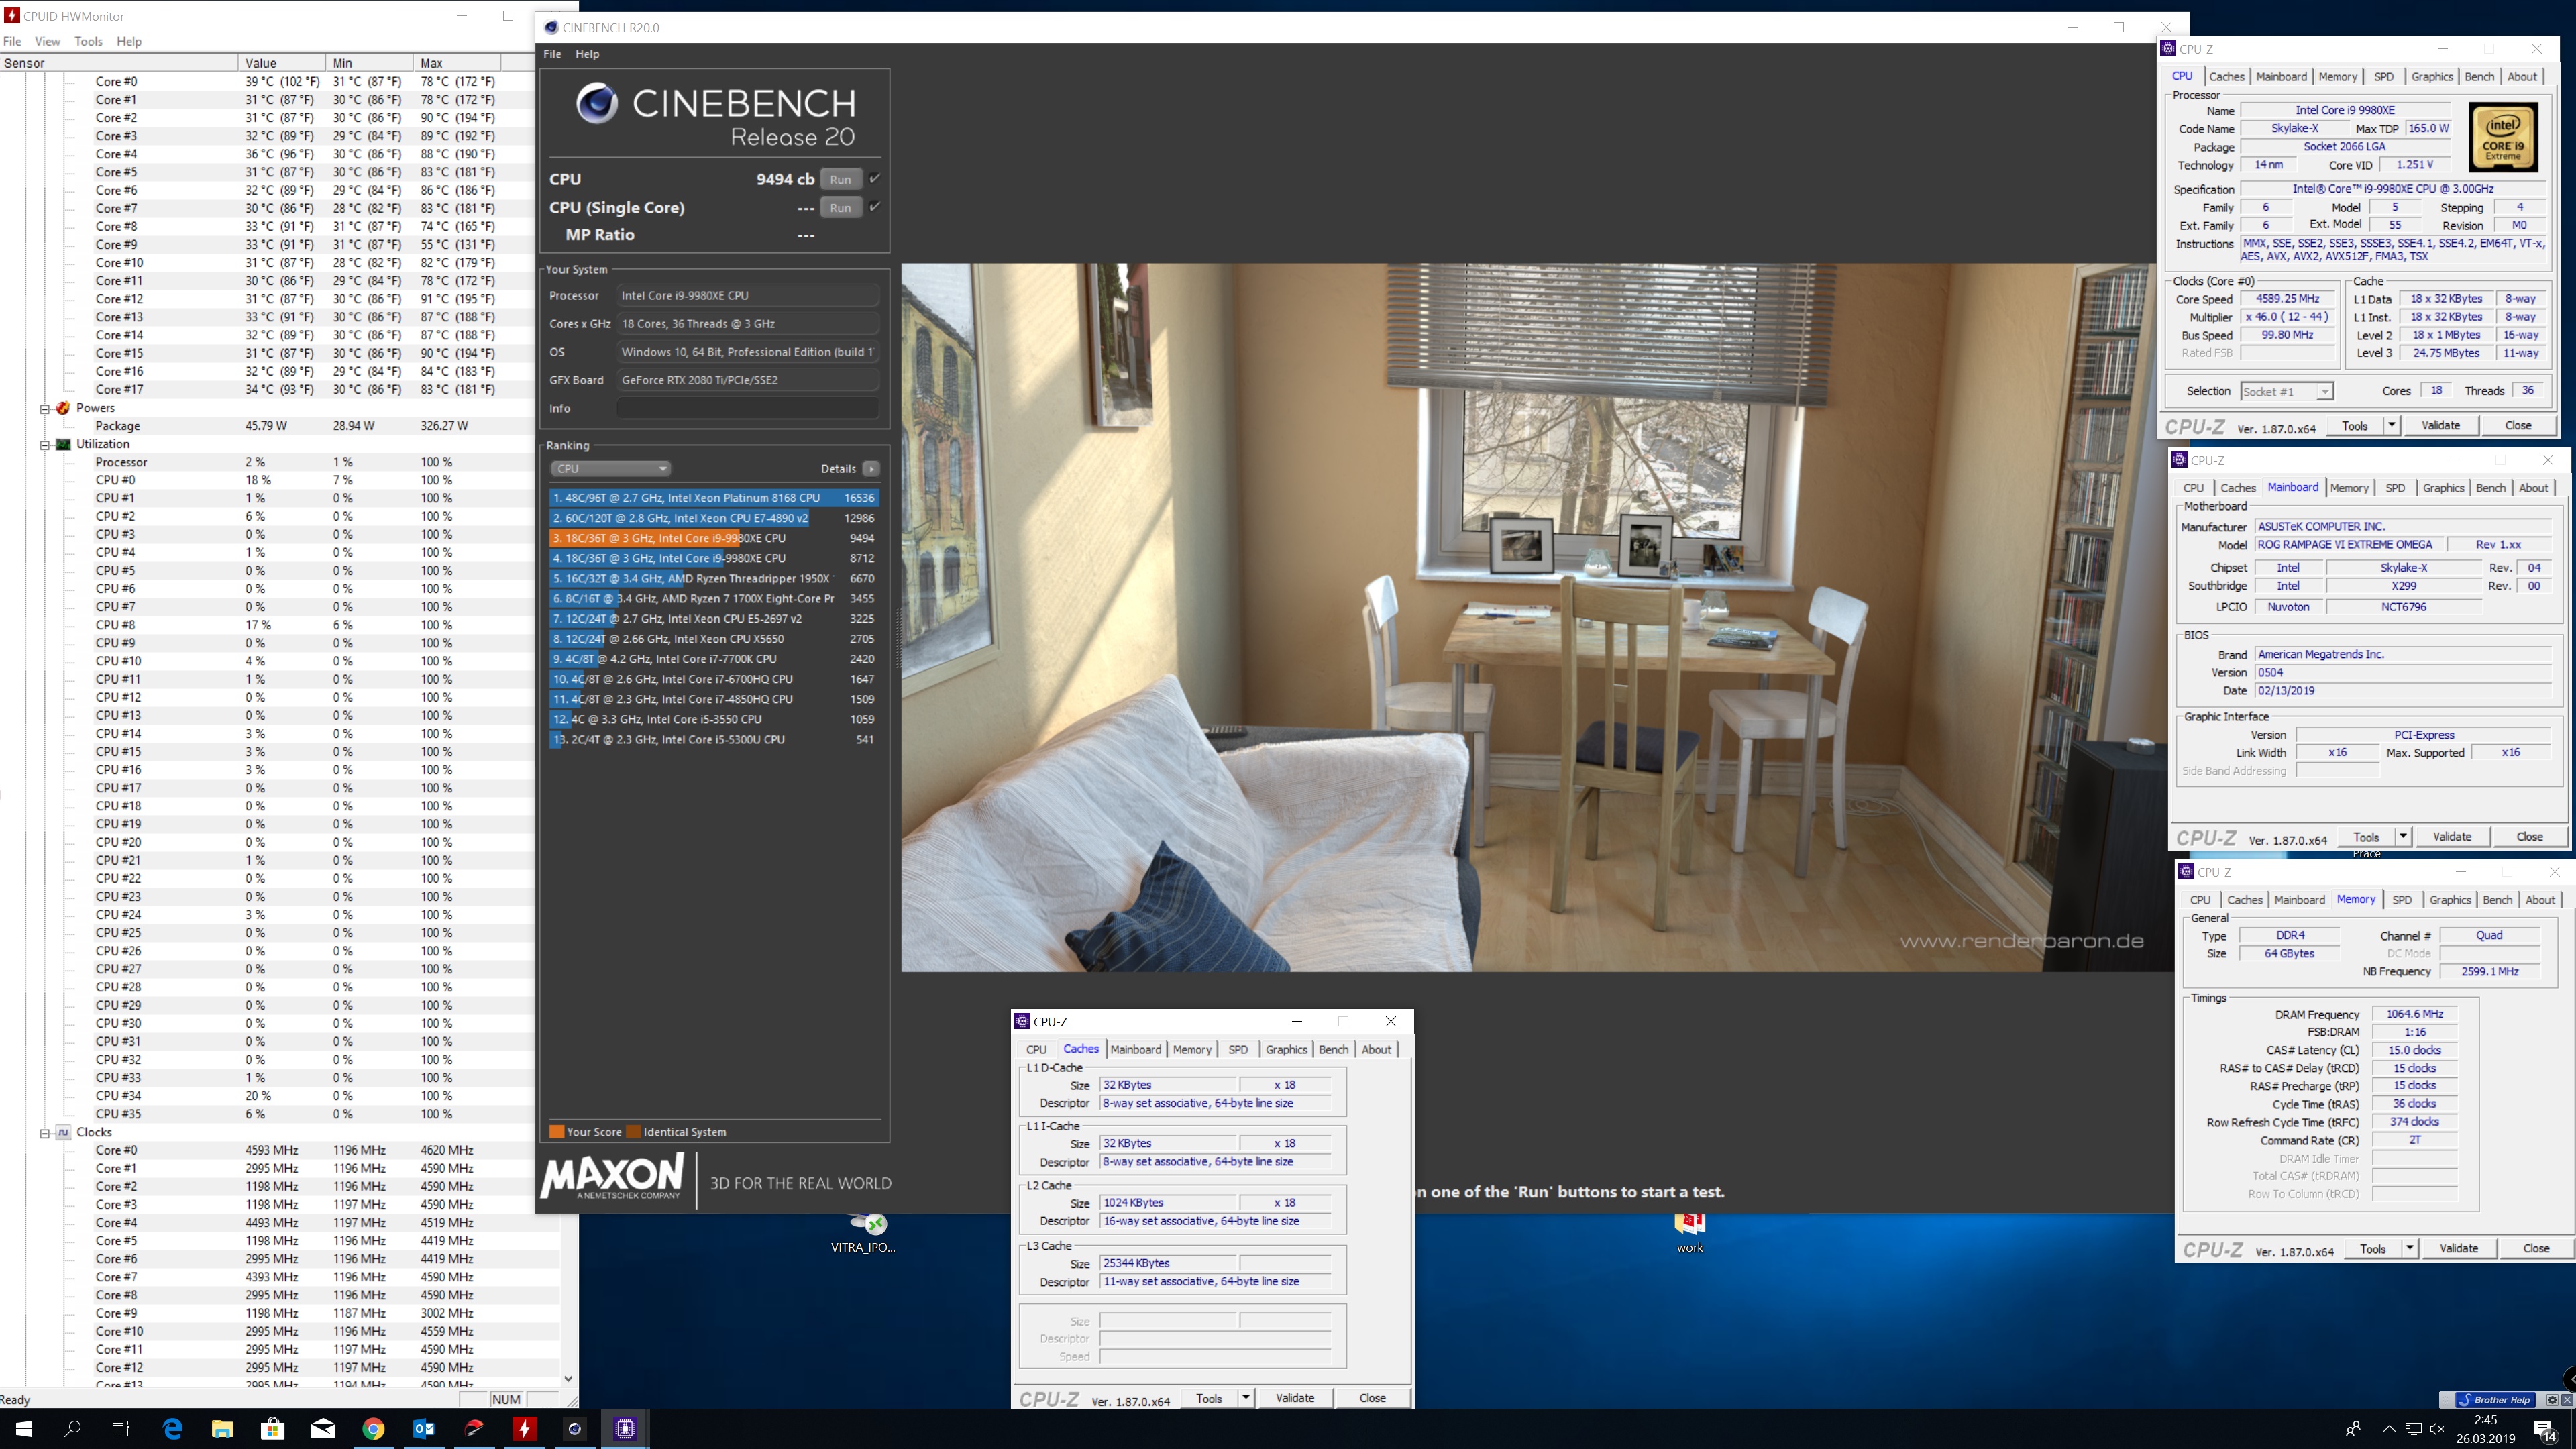Open the Outlook icon in the taskbar
The image size is (2576, 1449).
[x=423, y=1429]
